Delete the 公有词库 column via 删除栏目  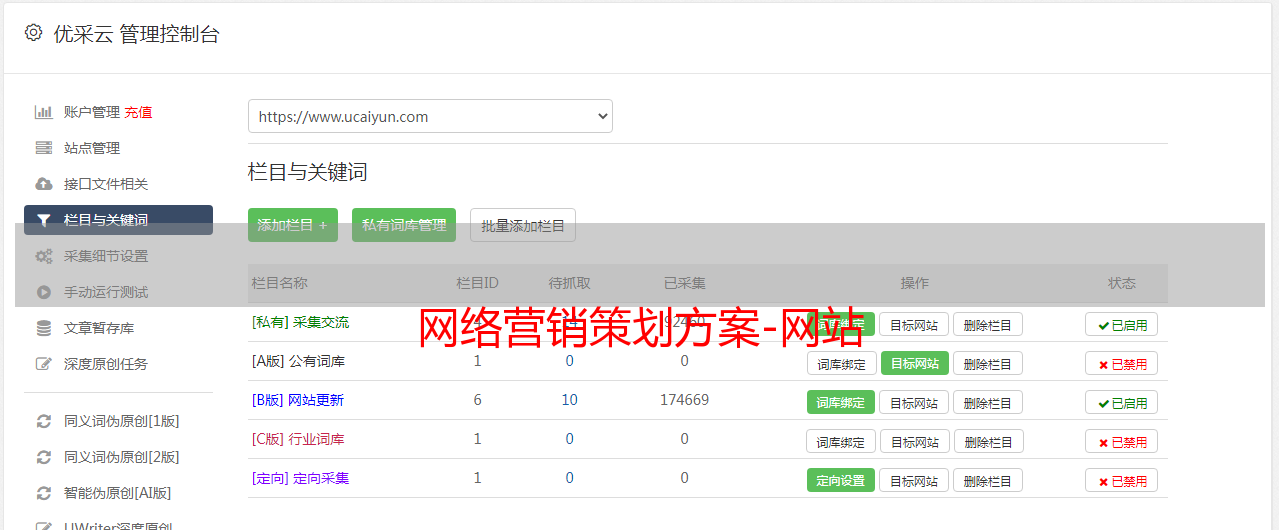pyautogui.click(x=987, y=363)
